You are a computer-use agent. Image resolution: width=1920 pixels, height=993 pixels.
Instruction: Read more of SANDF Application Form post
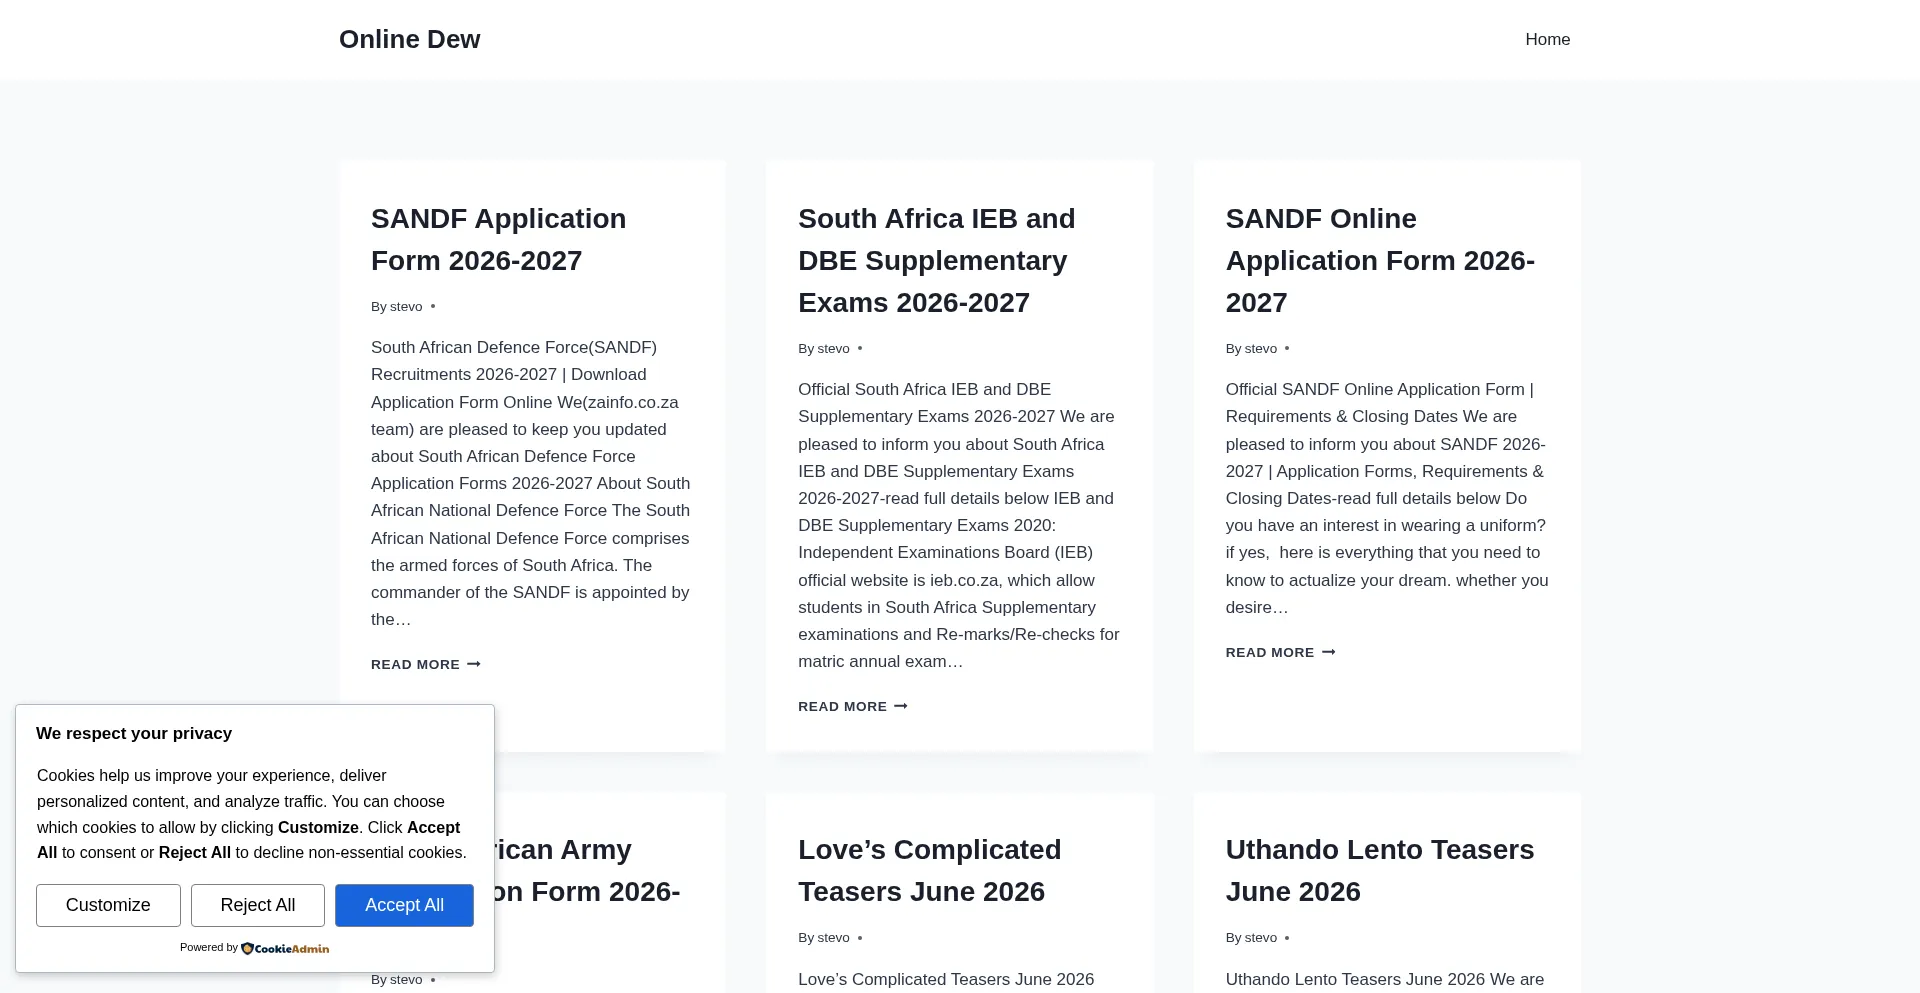[425, 664]
